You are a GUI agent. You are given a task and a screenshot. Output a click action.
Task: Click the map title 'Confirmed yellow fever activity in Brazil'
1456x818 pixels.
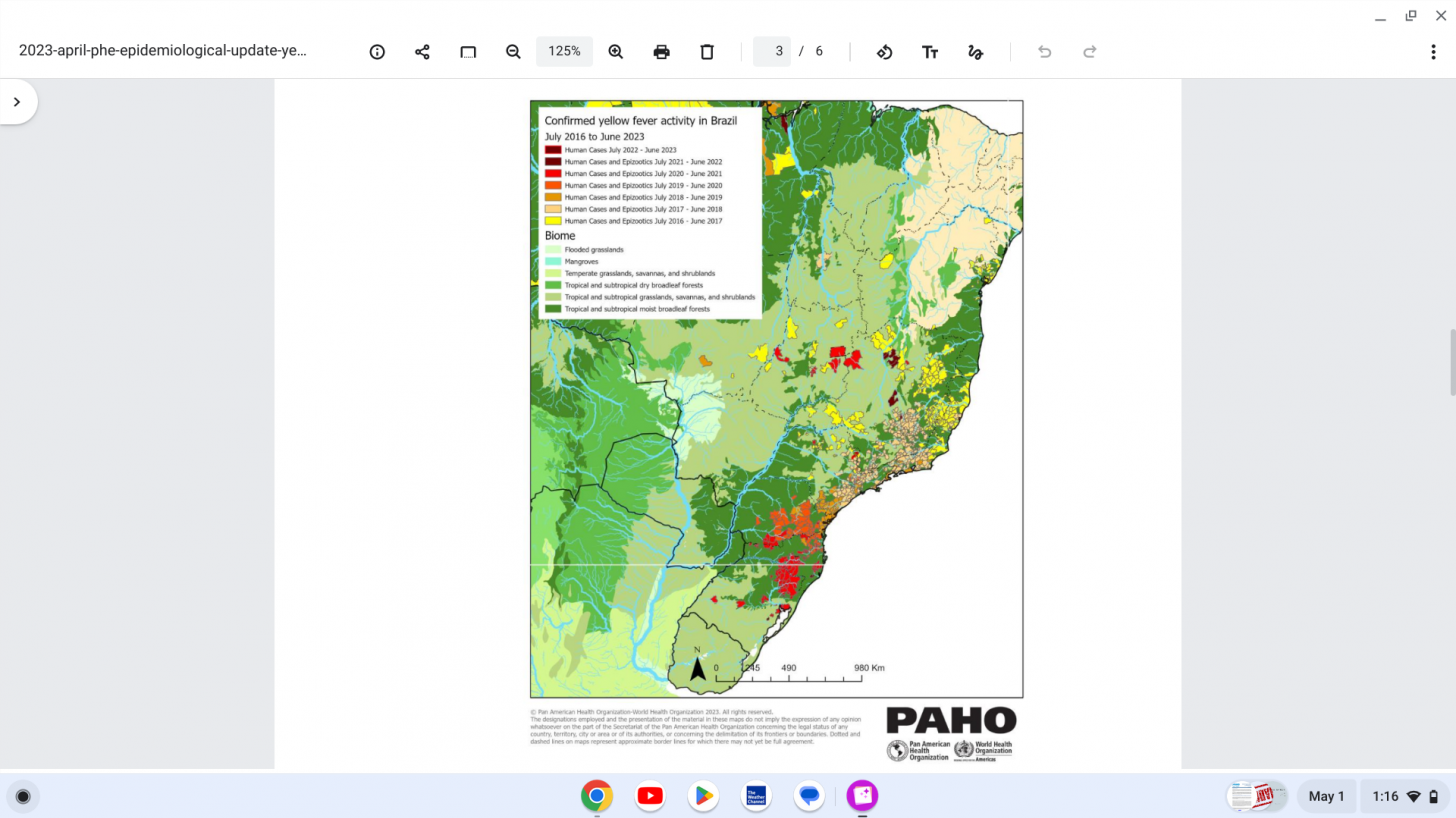pyautogui.click(x=641, y=120)
